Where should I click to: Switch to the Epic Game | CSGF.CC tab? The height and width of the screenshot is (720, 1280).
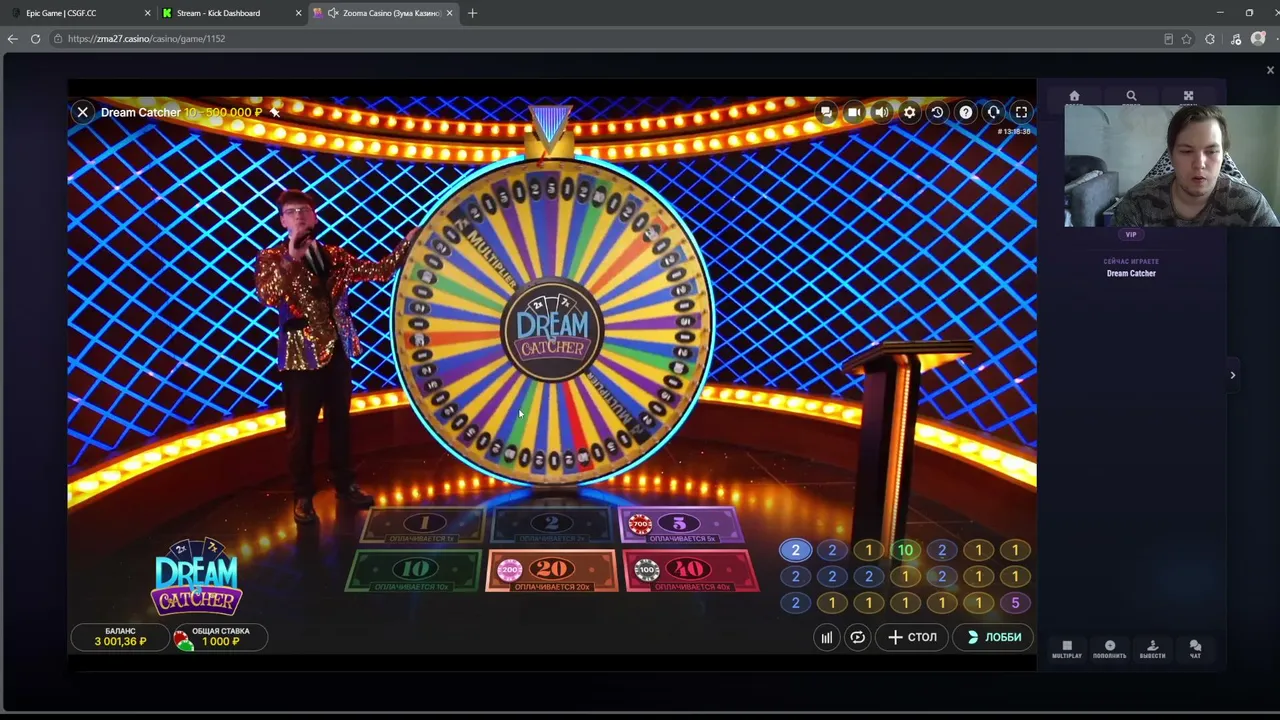(x=82, y=13)
